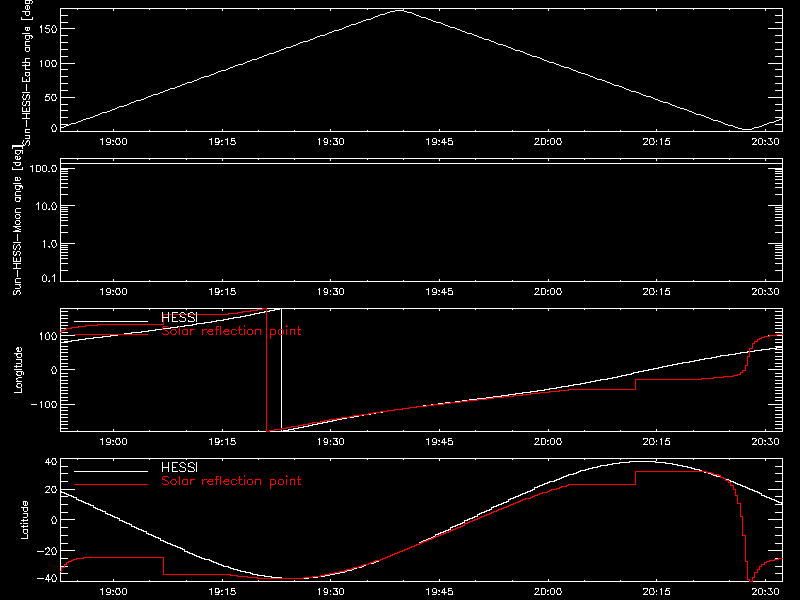Click the 1.0 tick on Moon angle axis
Image resolution: width=800 pixels, height=600 pixels.
[x=49, y=244]
